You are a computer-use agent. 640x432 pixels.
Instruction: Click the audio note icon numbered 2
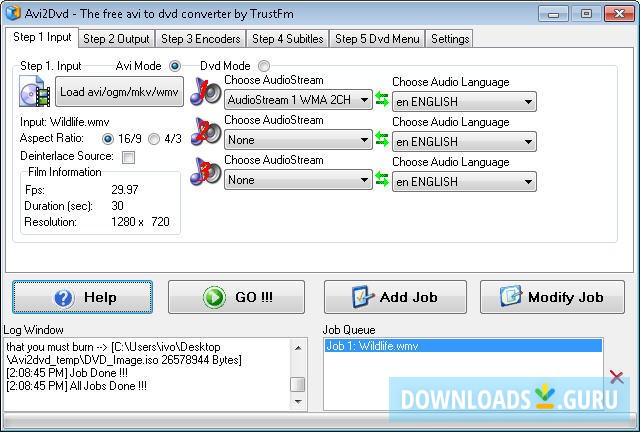pos(206,131)
